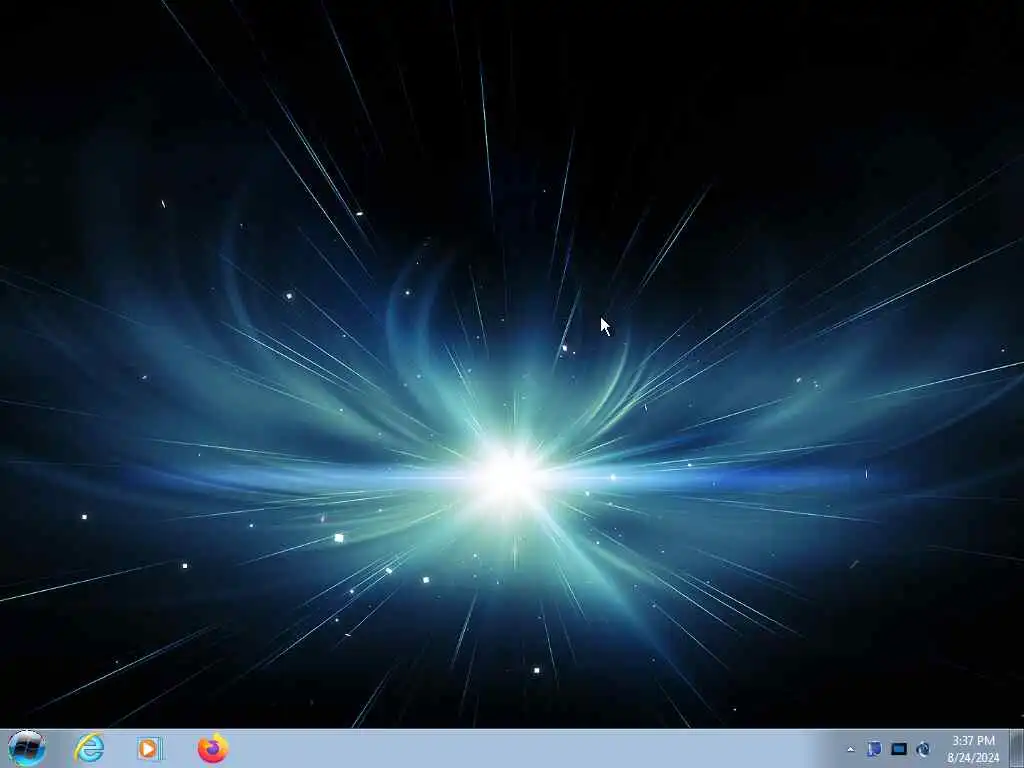Open the Windows Start menu orb
The height and width of the screenshot is (768, 1024).
[27, 748]
